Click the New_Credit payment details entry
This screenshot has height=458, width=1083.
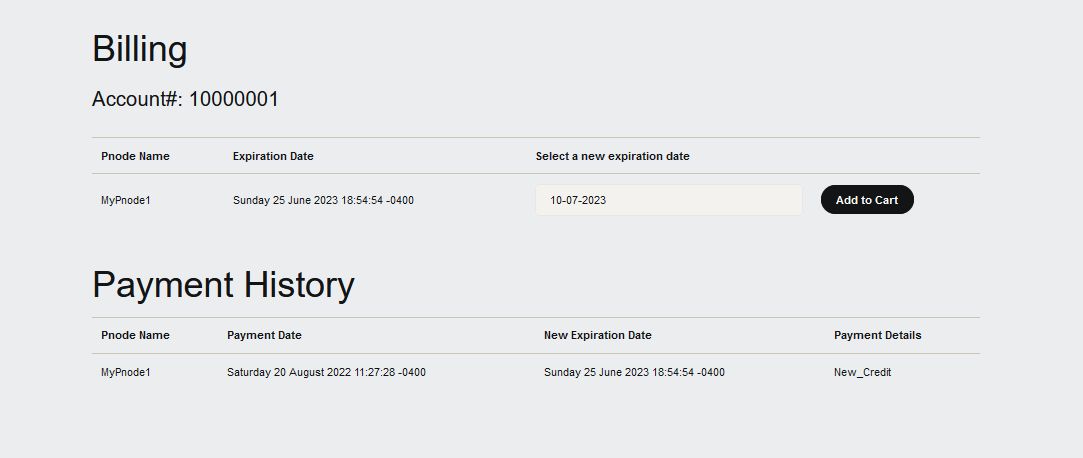pos(862,372)
